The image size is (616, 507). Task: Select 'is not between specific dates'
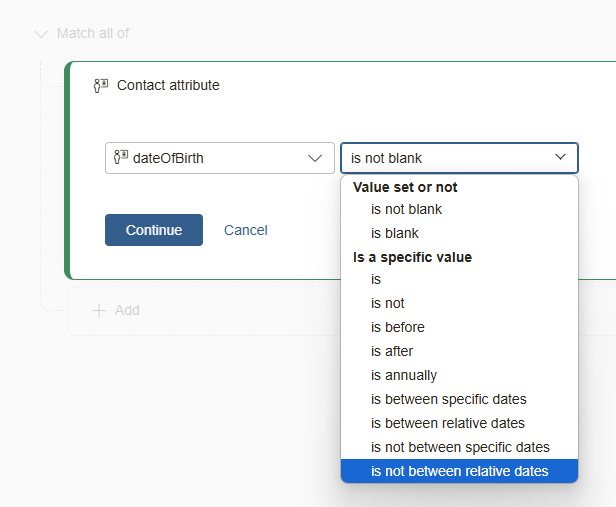(459, 447)
